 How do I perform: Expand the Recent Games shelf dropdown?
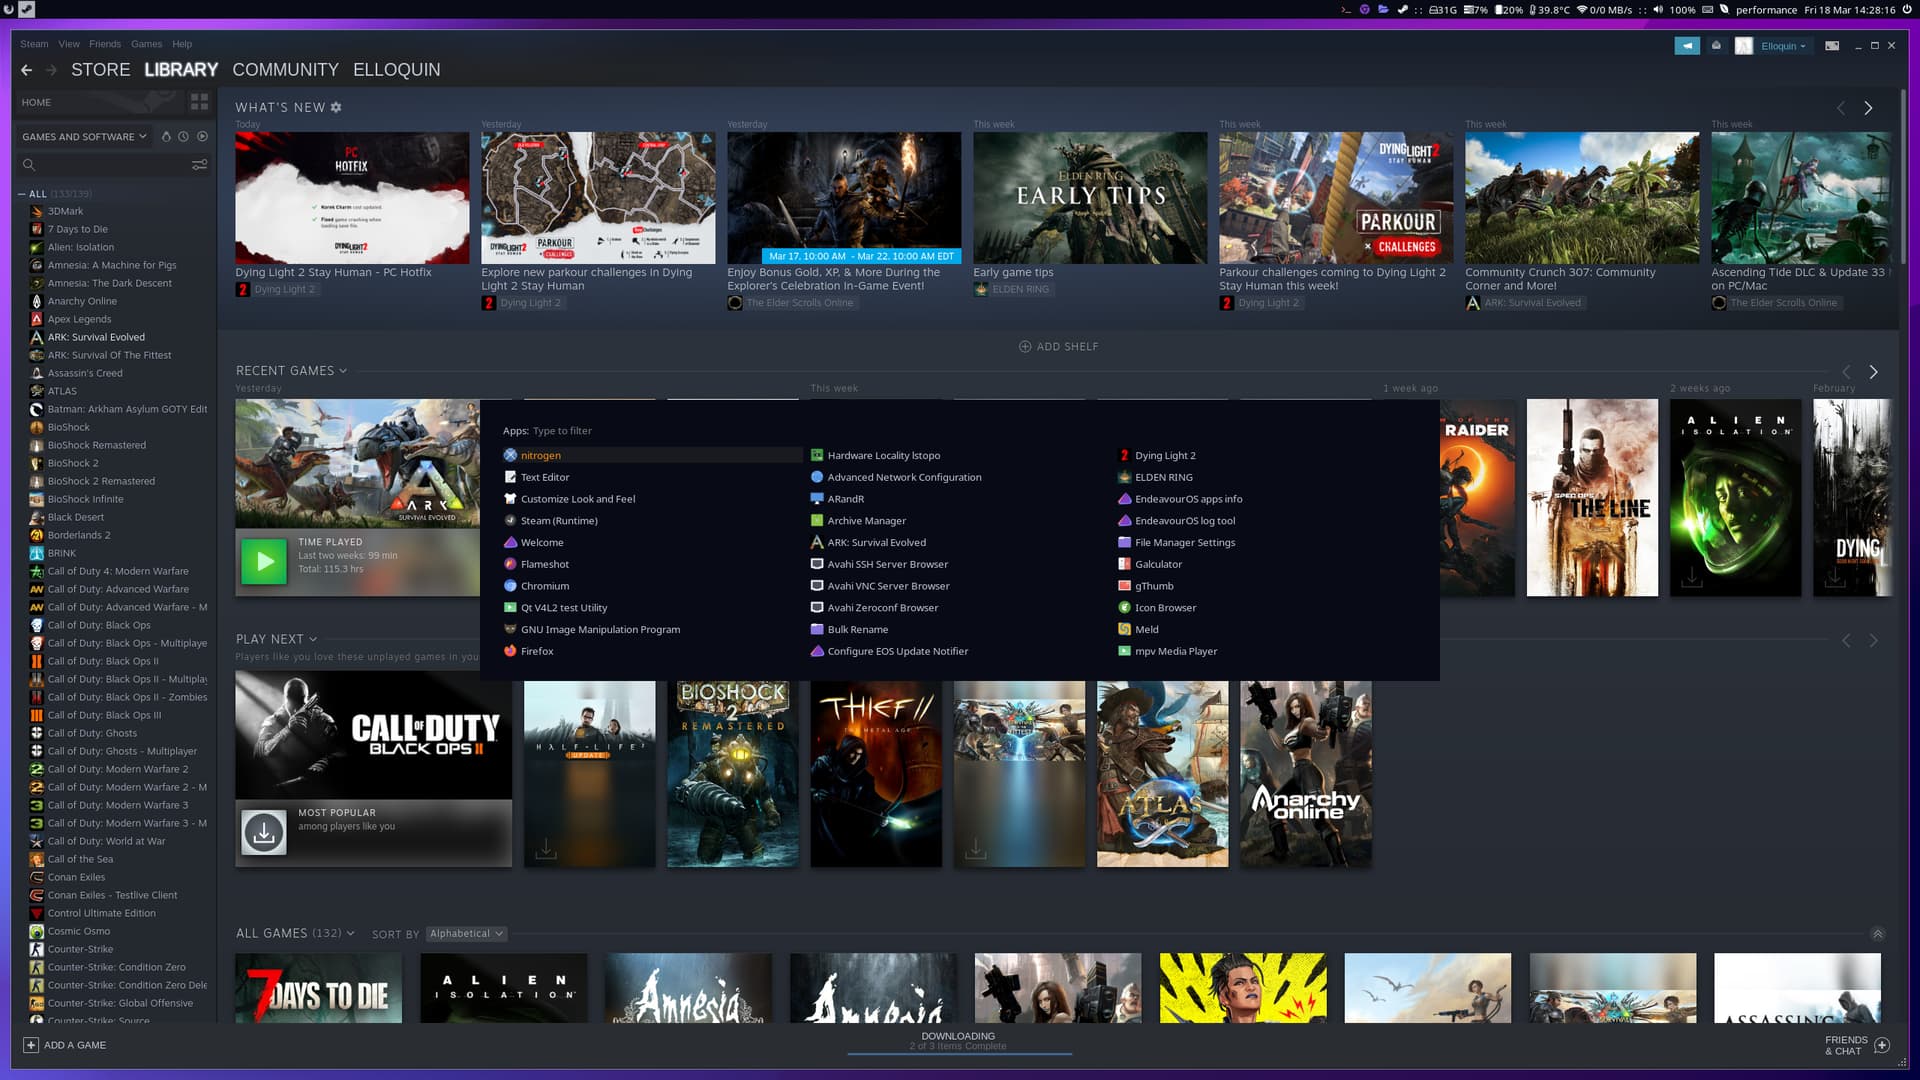coord(343,371)
